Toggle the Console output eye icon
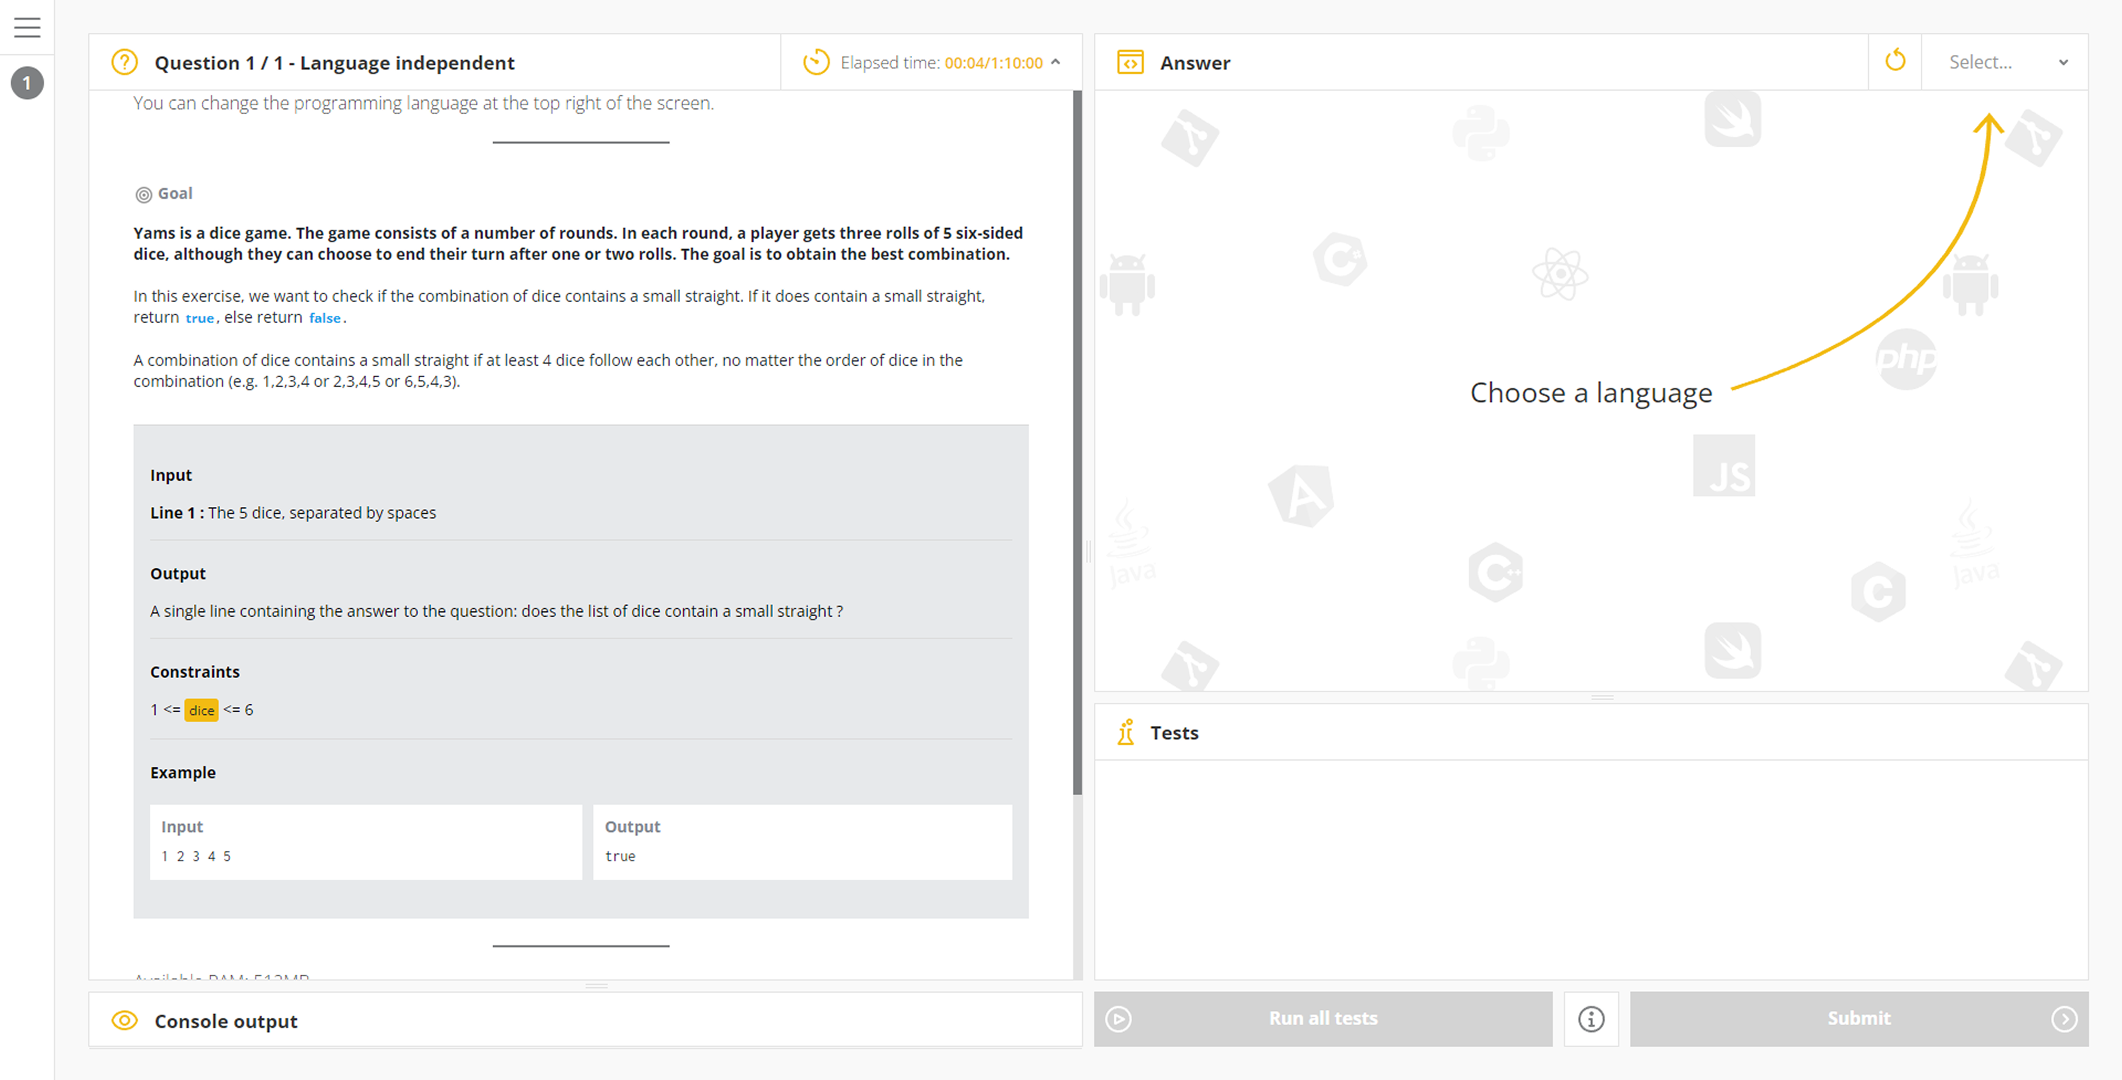This screenshot has height=1080, width=2122. tap(124, 1021)
